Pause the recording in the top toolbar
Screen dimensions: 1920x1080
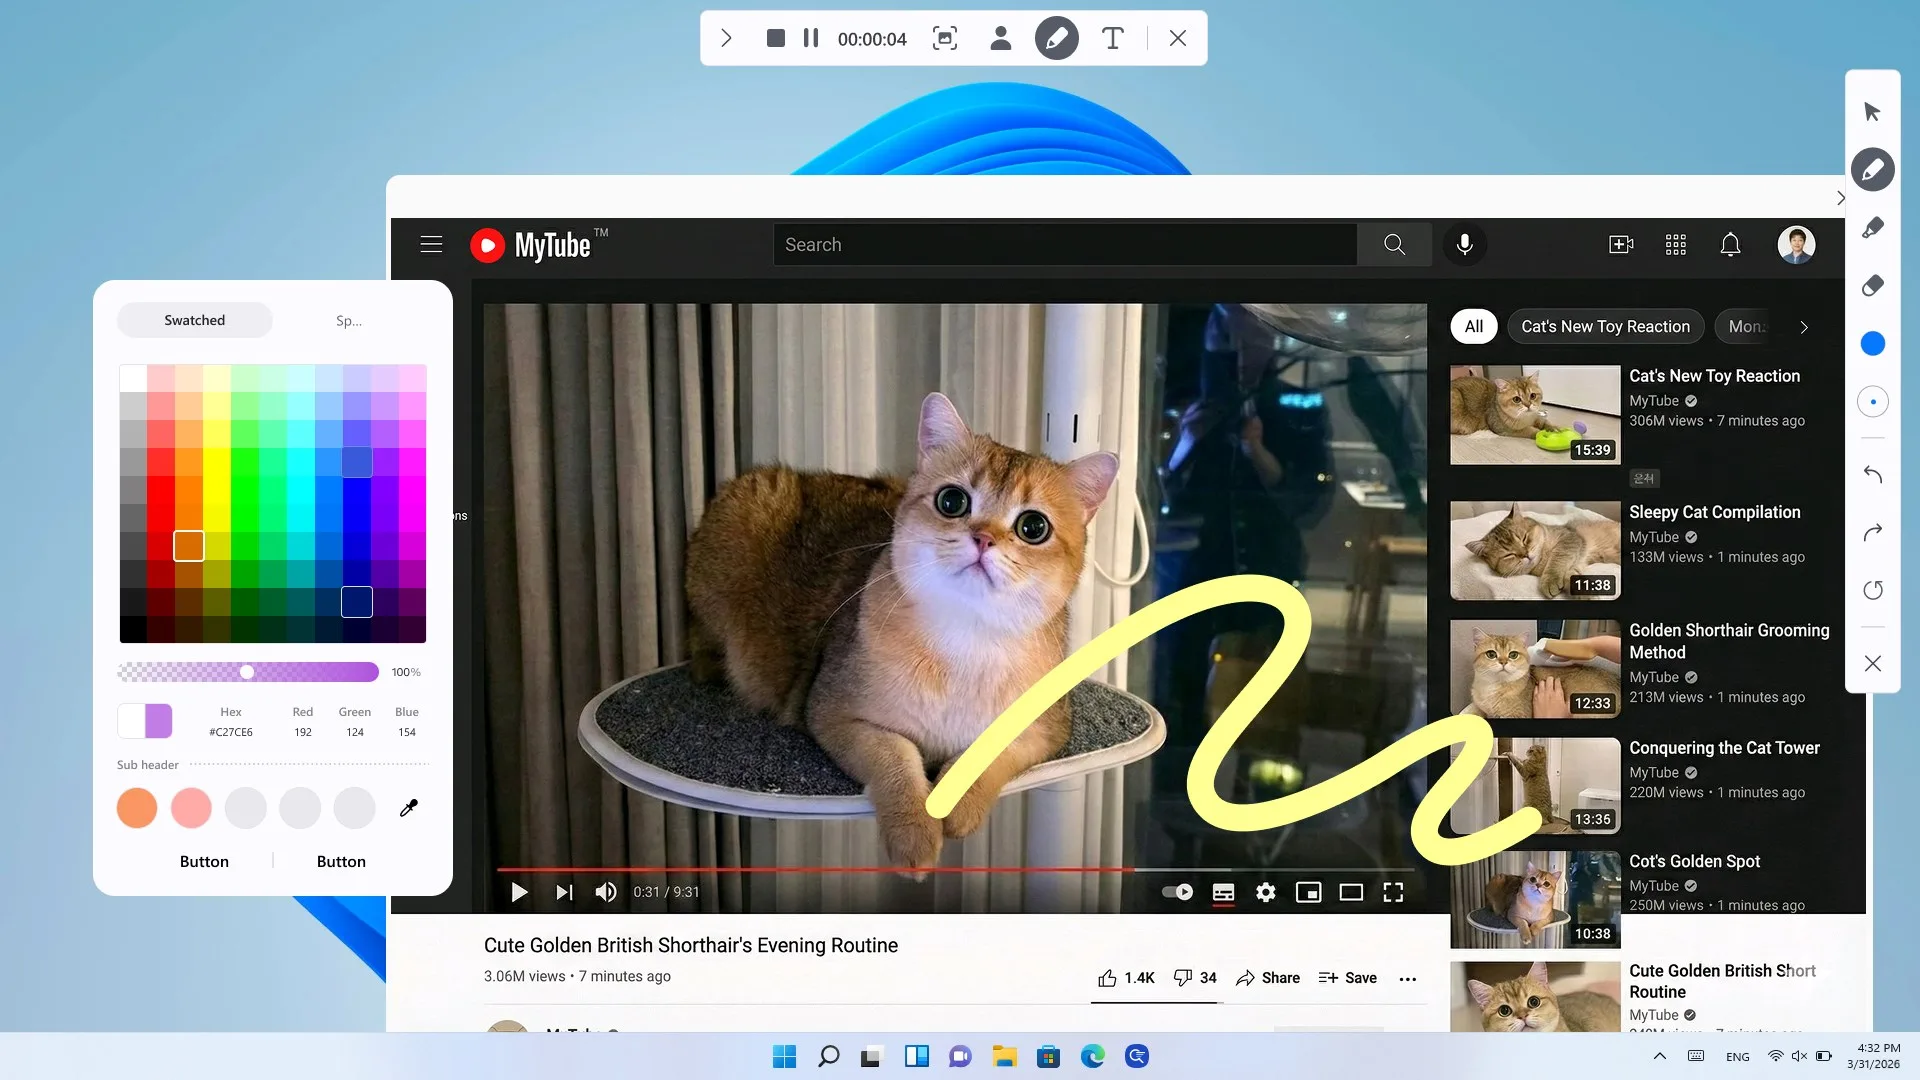811,38
